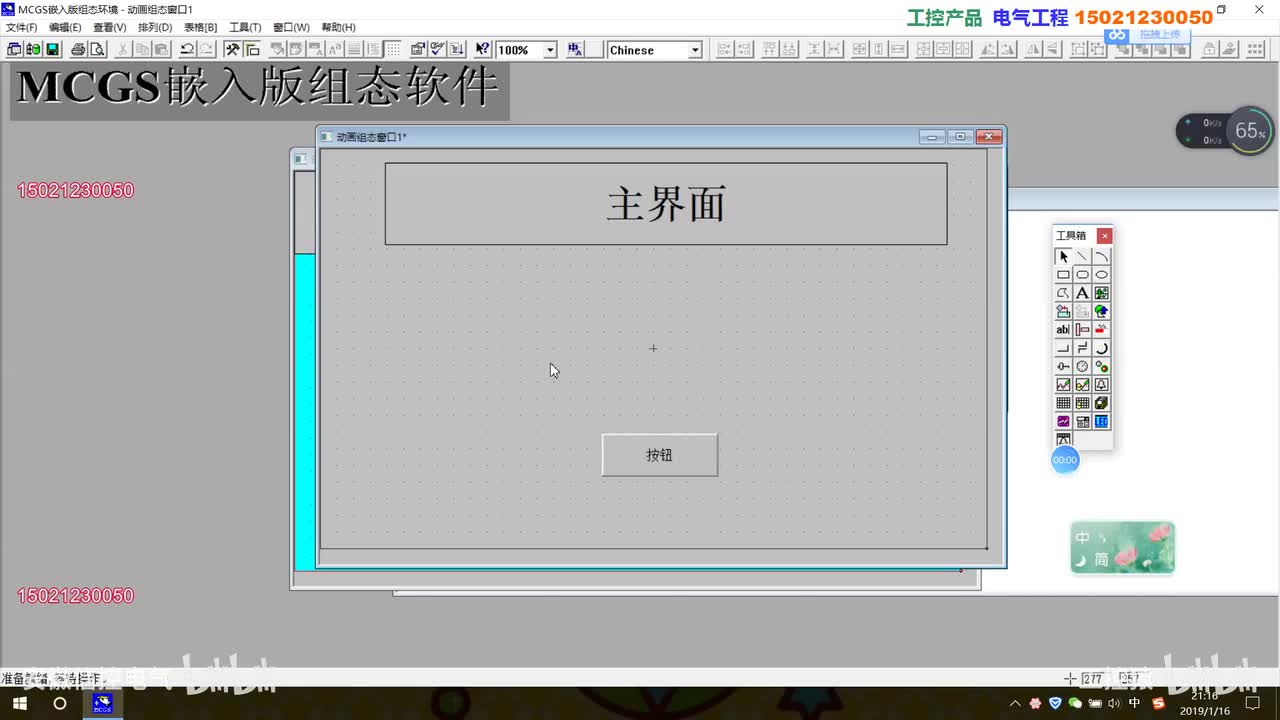
Task: Click the Sogou input S tray icon
Action: (x=1158, y=704)
